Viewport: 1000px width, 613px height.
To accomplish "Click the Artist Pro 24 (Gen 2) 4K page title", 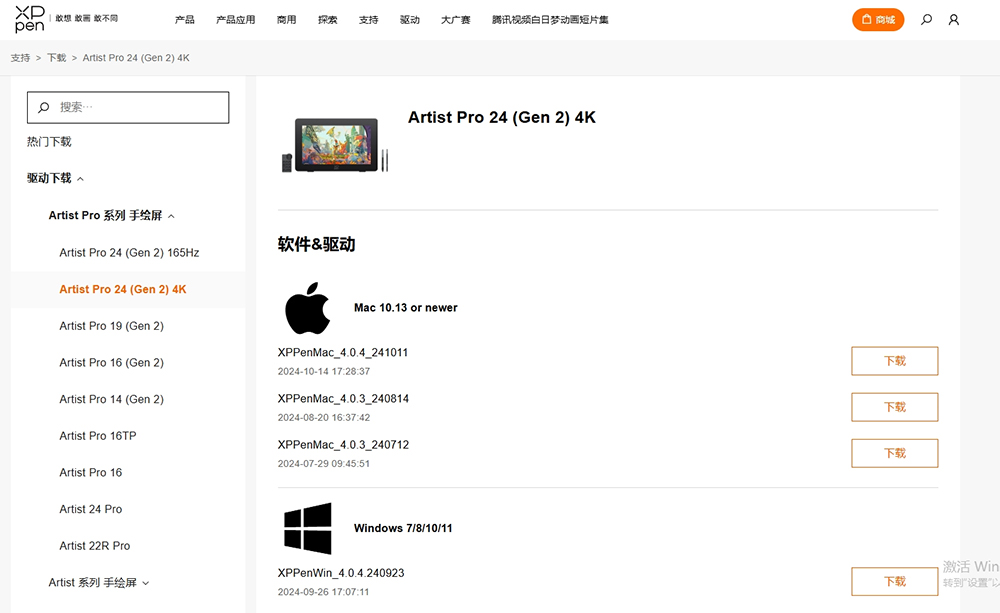I will point(502,117).
